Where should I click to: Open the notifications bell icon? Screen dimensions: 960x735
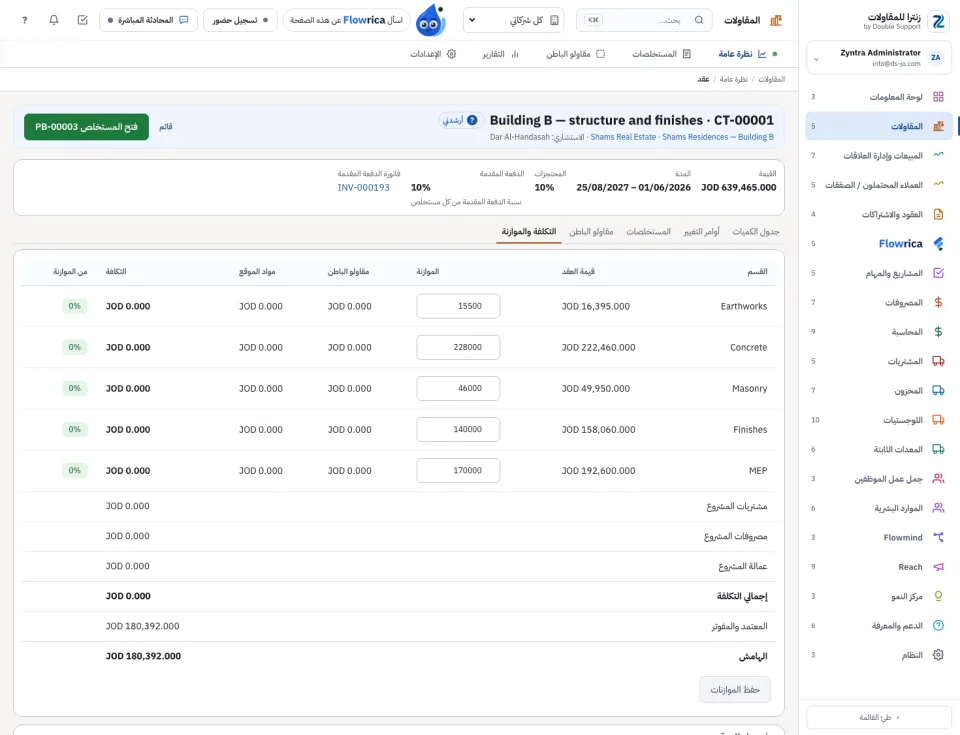coord(54,20)
